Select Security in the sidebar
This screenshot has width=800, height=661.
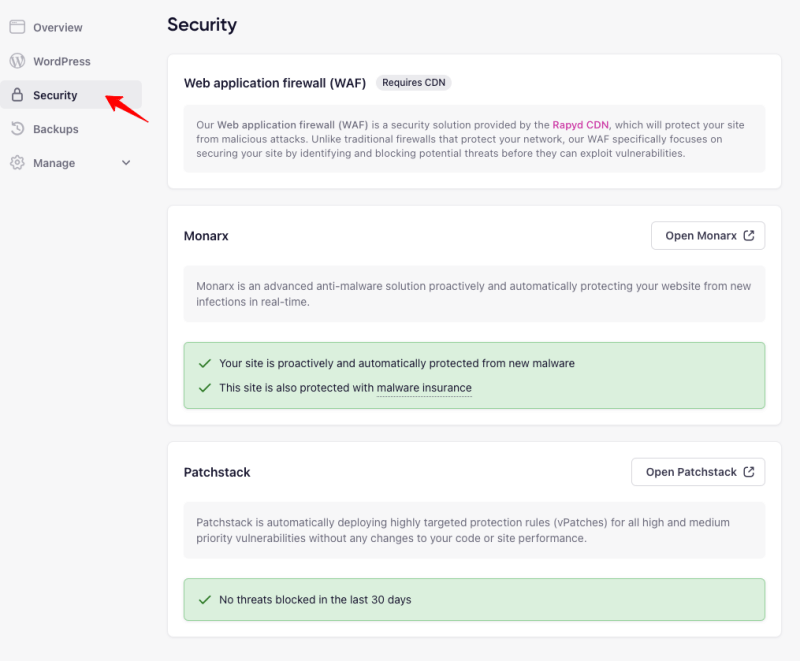(x=55, y=95)
